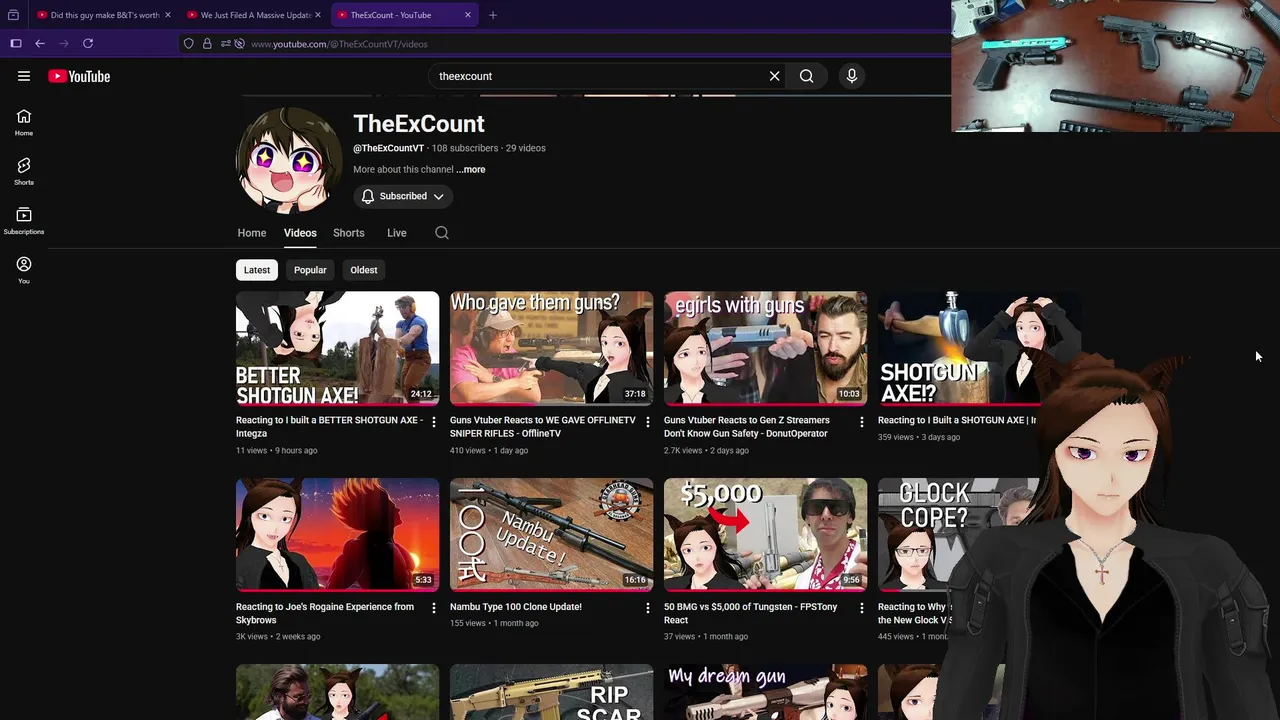Open the channel Live tab
This screenshot has width=1280, height=720.
click(397, 233)
